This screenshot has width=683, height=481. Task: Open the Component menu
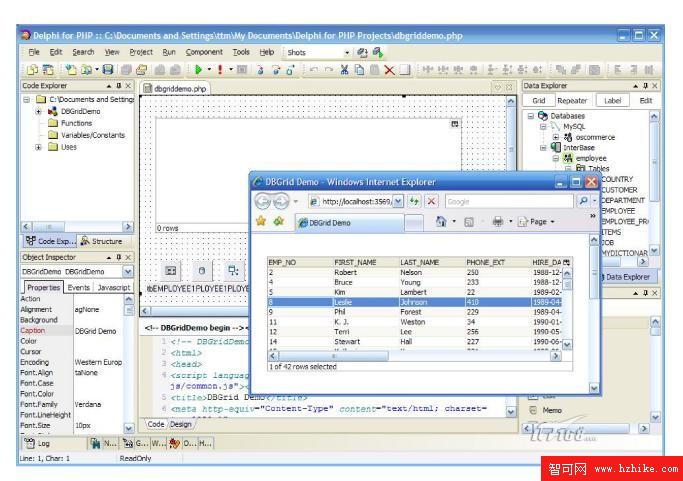click(204, 52)
